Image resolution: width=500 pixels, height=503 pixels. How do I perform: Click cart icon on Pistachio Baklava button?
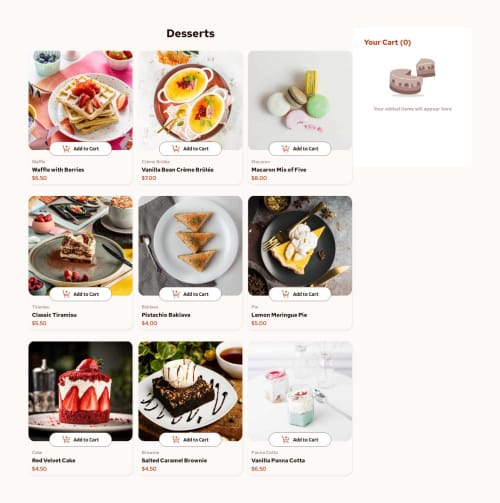(x=176, y=294)
